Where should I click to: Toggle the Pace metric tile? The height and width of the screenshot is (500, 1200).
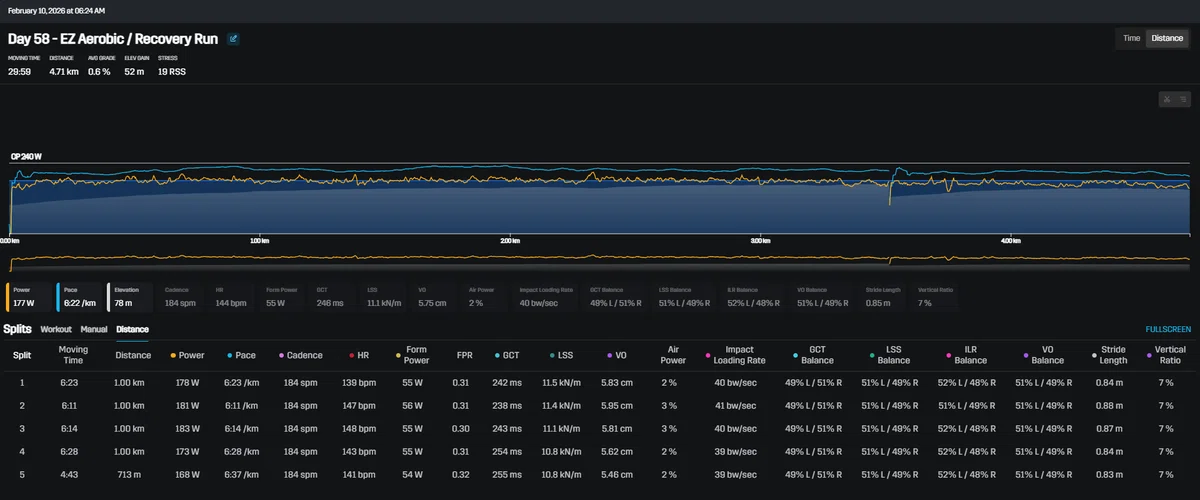coord(78,297)
